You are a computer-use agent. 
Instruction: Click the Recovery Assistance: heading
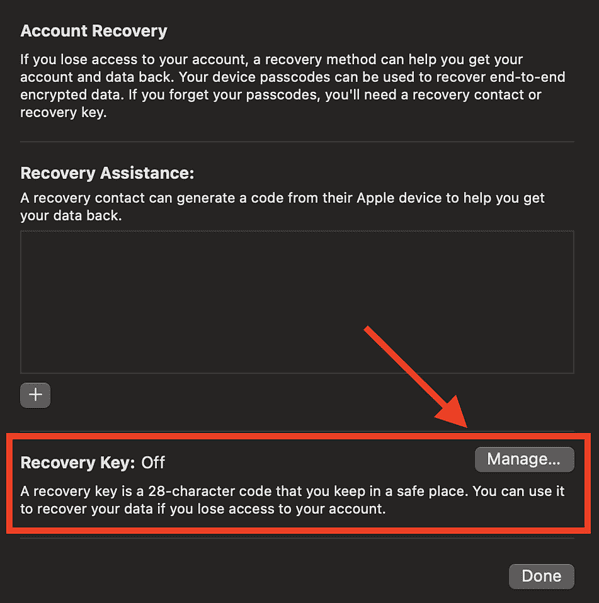(x=107, y=173)
